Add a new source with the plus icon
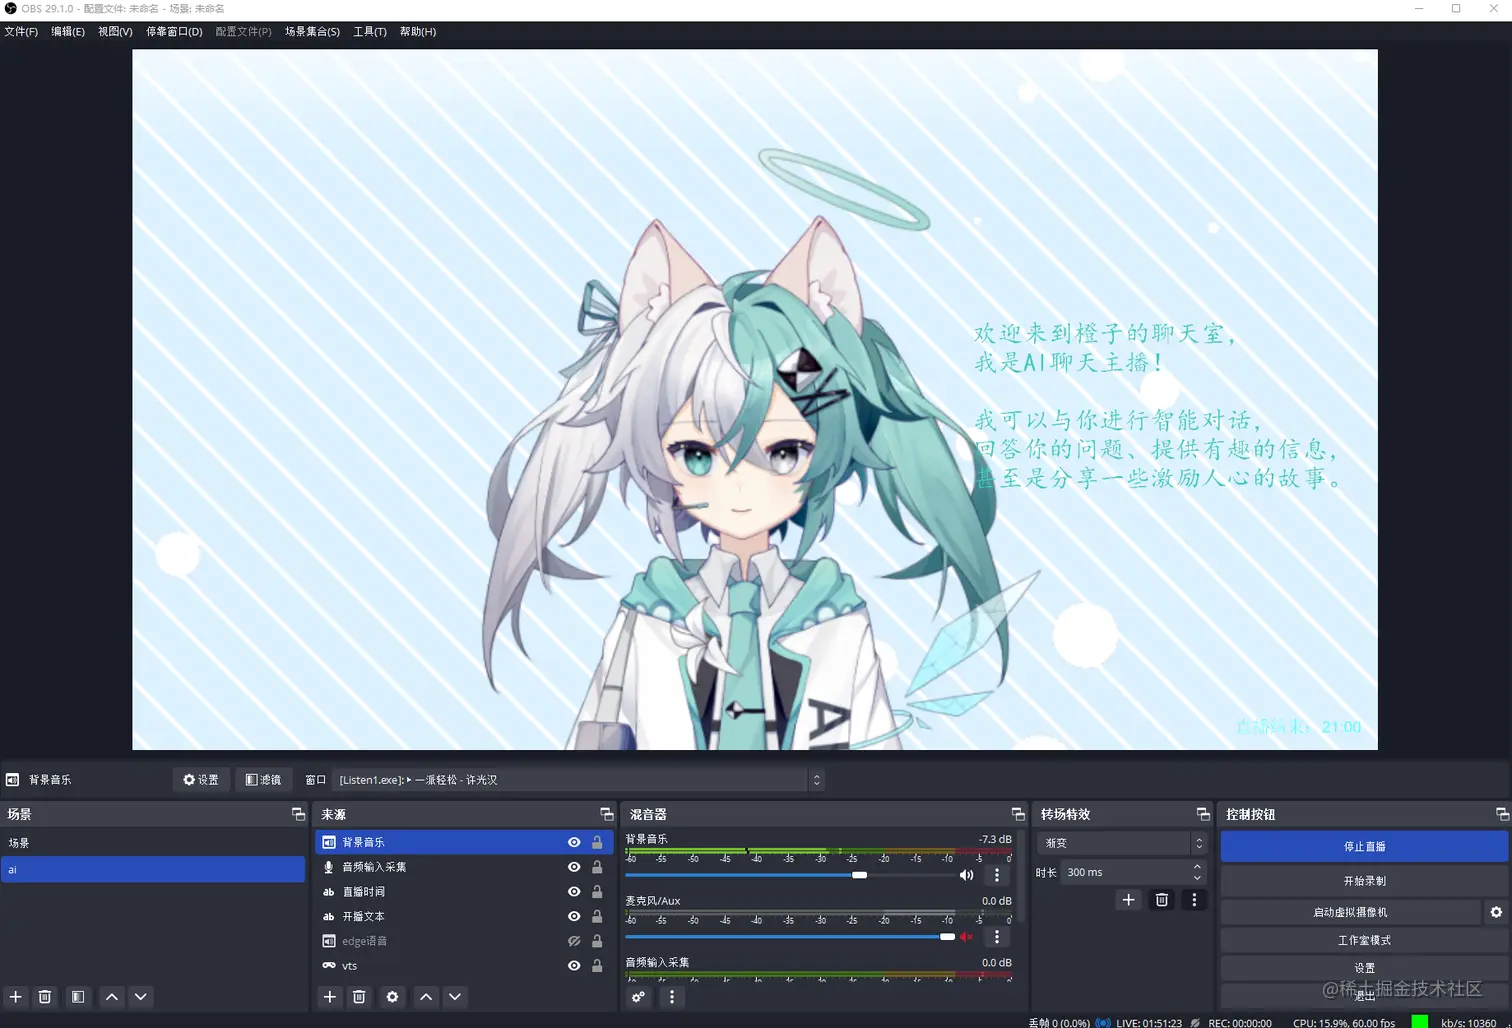 pyautogui.click(x=330, y=997)
